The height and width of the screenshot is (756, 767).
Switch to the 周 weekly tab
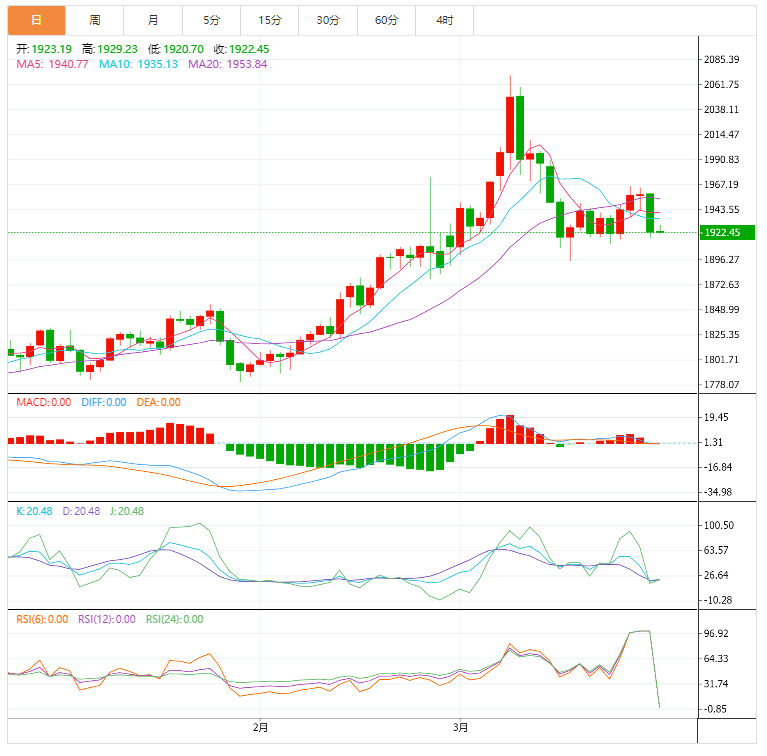pyautogui.click(x=94, y=21)
